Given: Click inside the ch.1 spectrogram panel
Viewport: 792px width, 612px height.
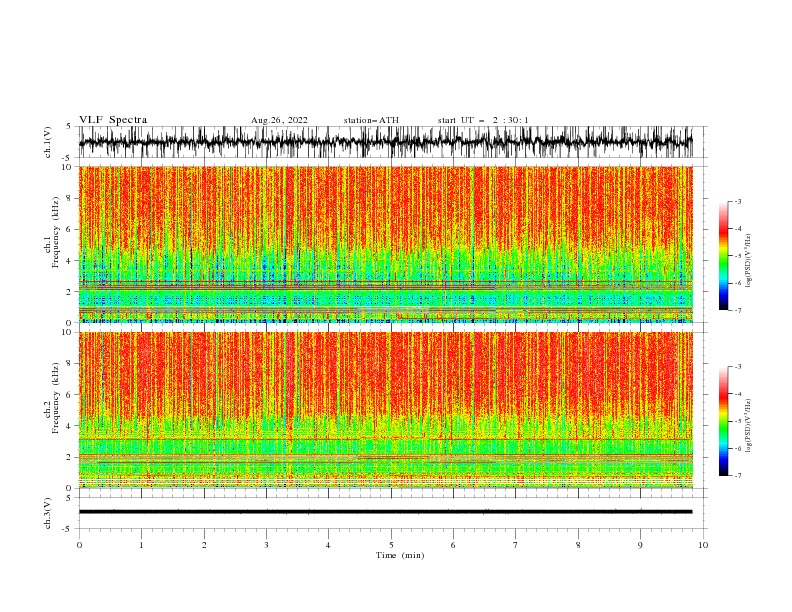Looking at the screenshot, I should [x=385, y=244].
